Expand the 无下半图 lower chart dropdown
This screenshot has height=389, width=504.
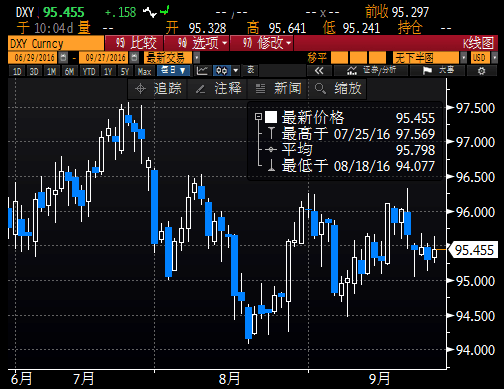(x=464, y=58)
